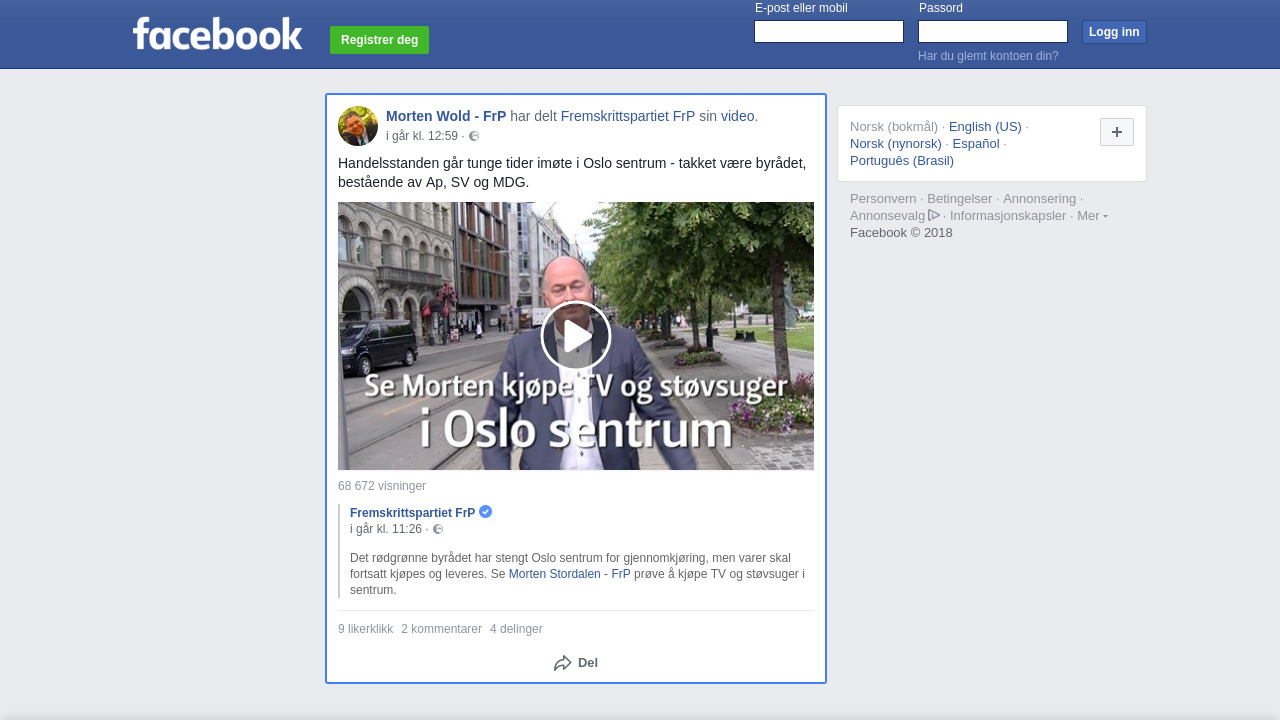Switch language to Español

pos(976,143)
